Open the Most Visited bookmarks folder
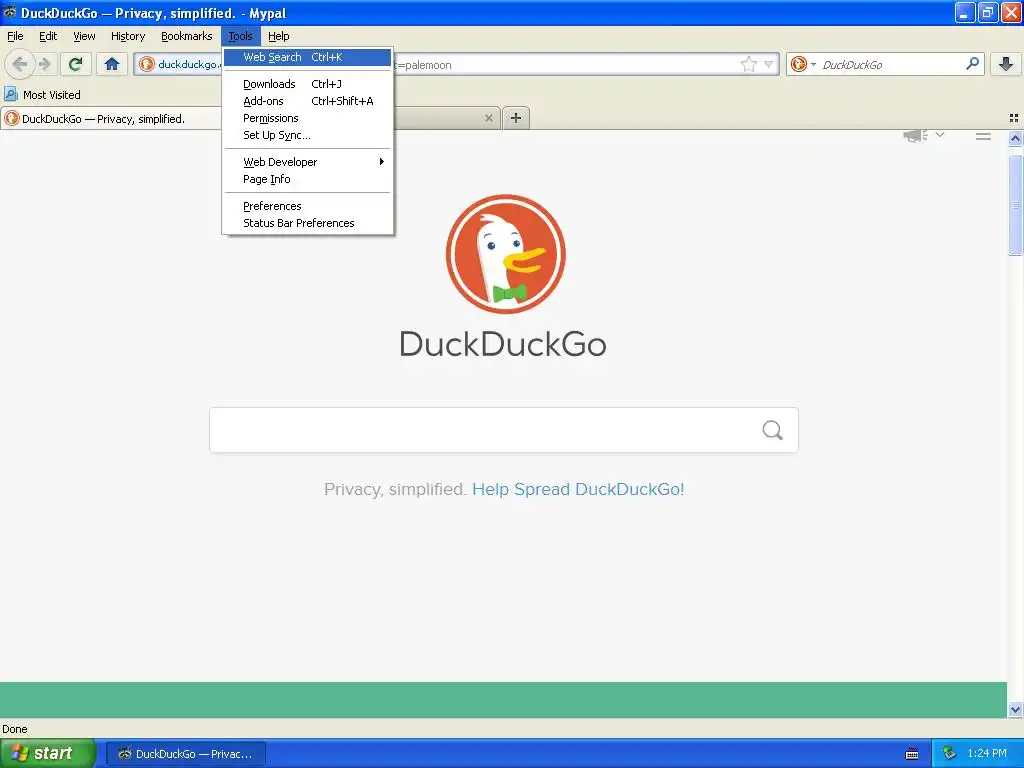1024x768 pixels. click(42, 95)
